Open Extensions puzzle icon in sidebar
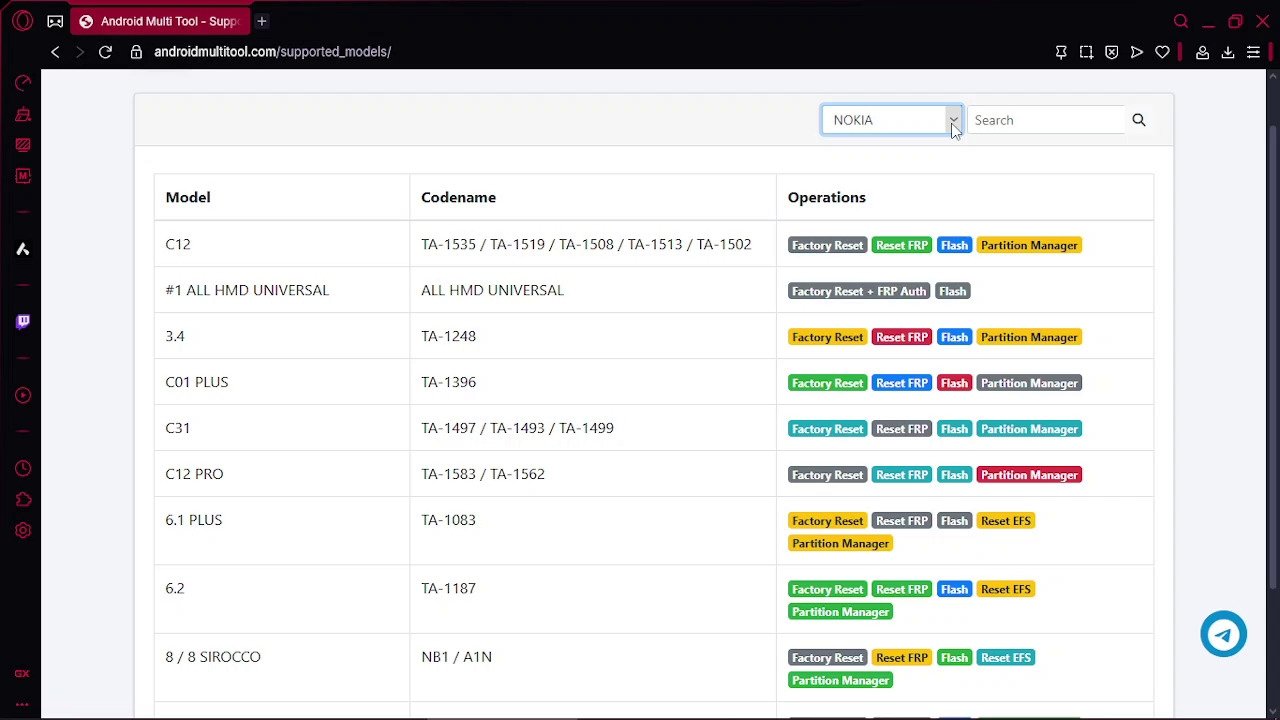Viewport: 1280px width, 720px height. click(x=22, y=499)
